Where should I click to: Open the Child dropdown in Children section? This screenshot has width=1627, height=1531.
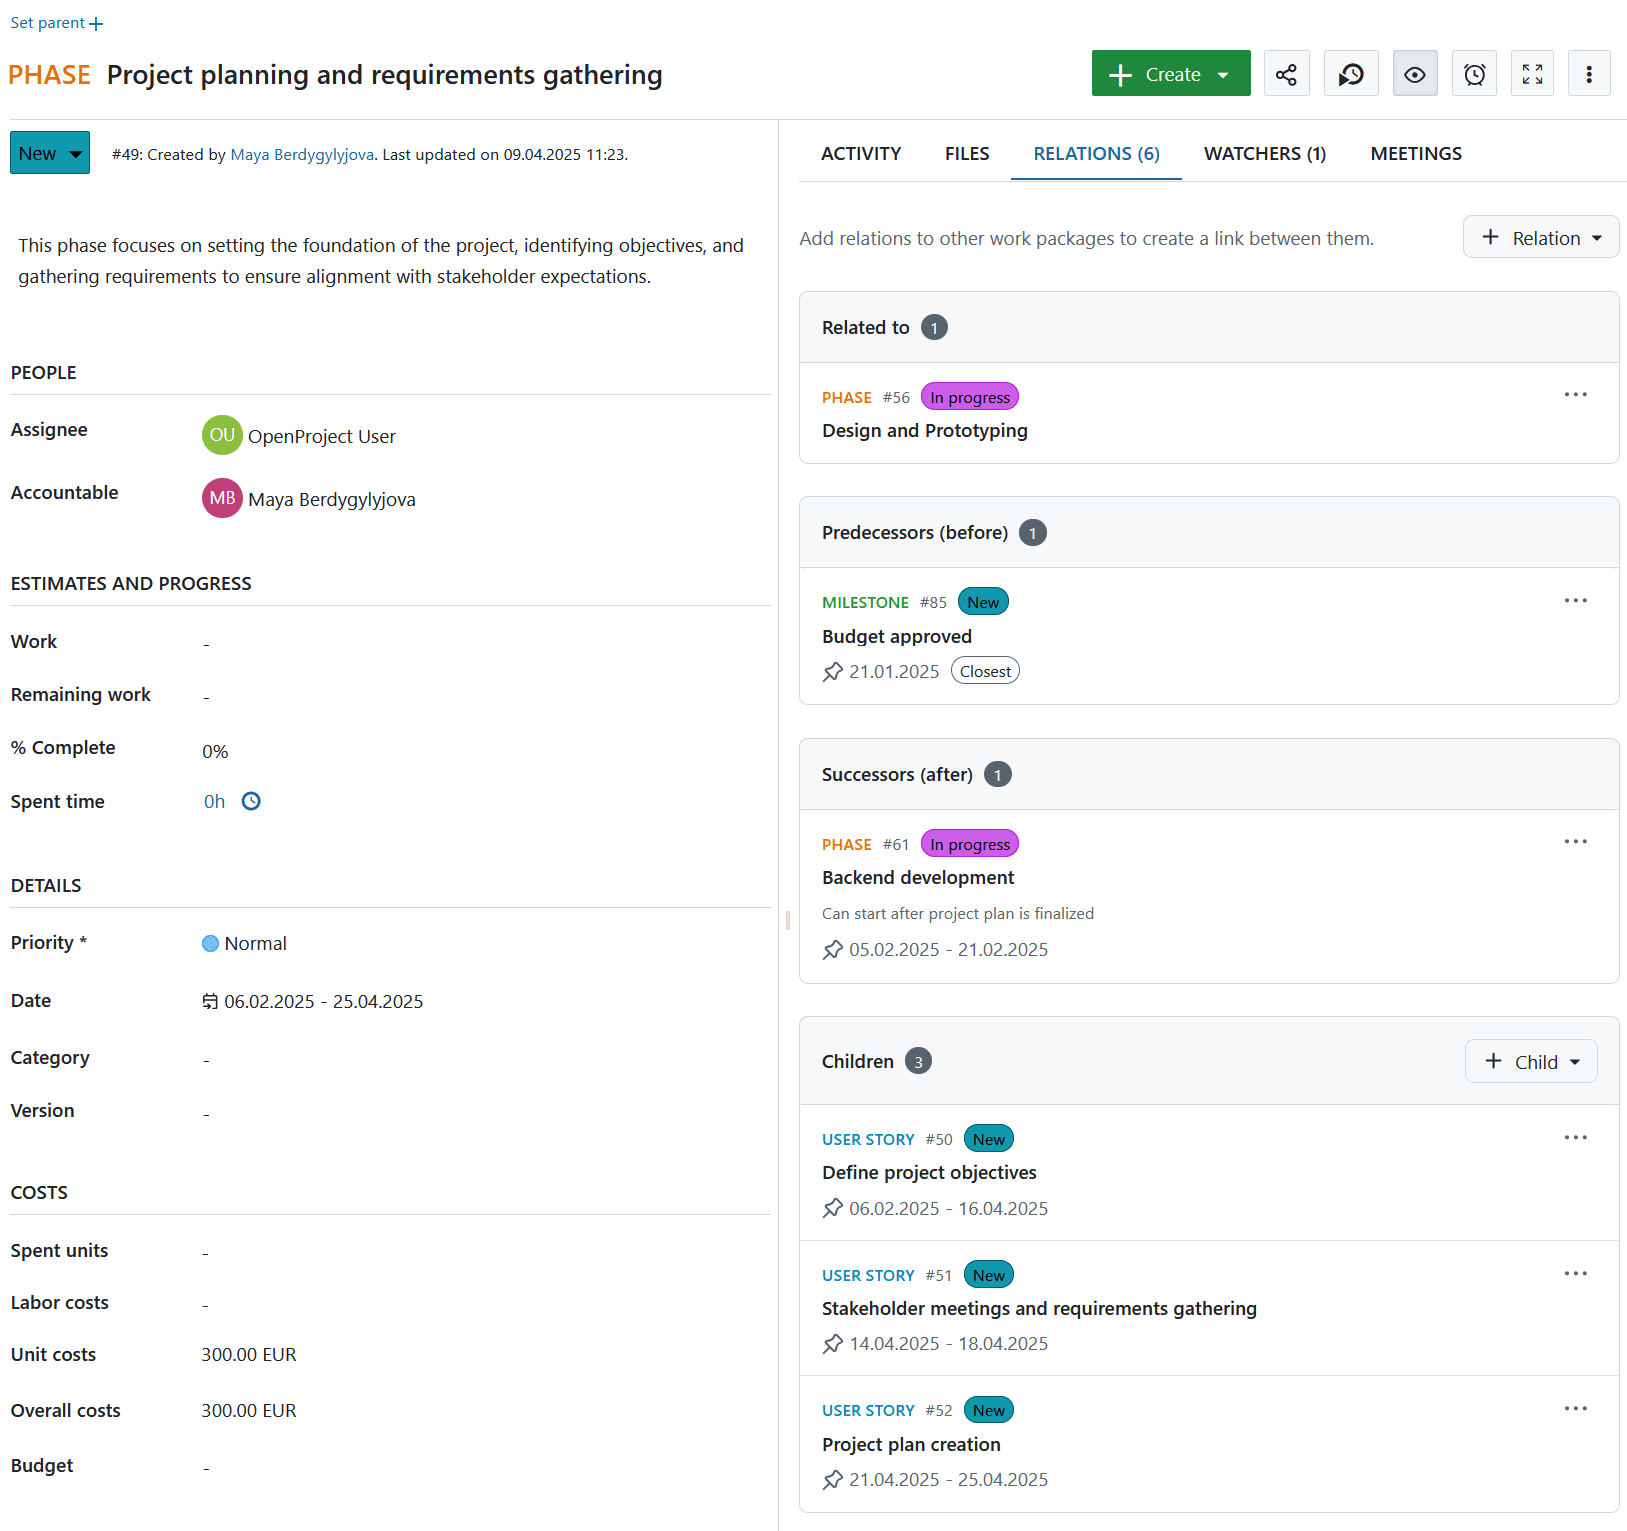coord(1531,1061)
